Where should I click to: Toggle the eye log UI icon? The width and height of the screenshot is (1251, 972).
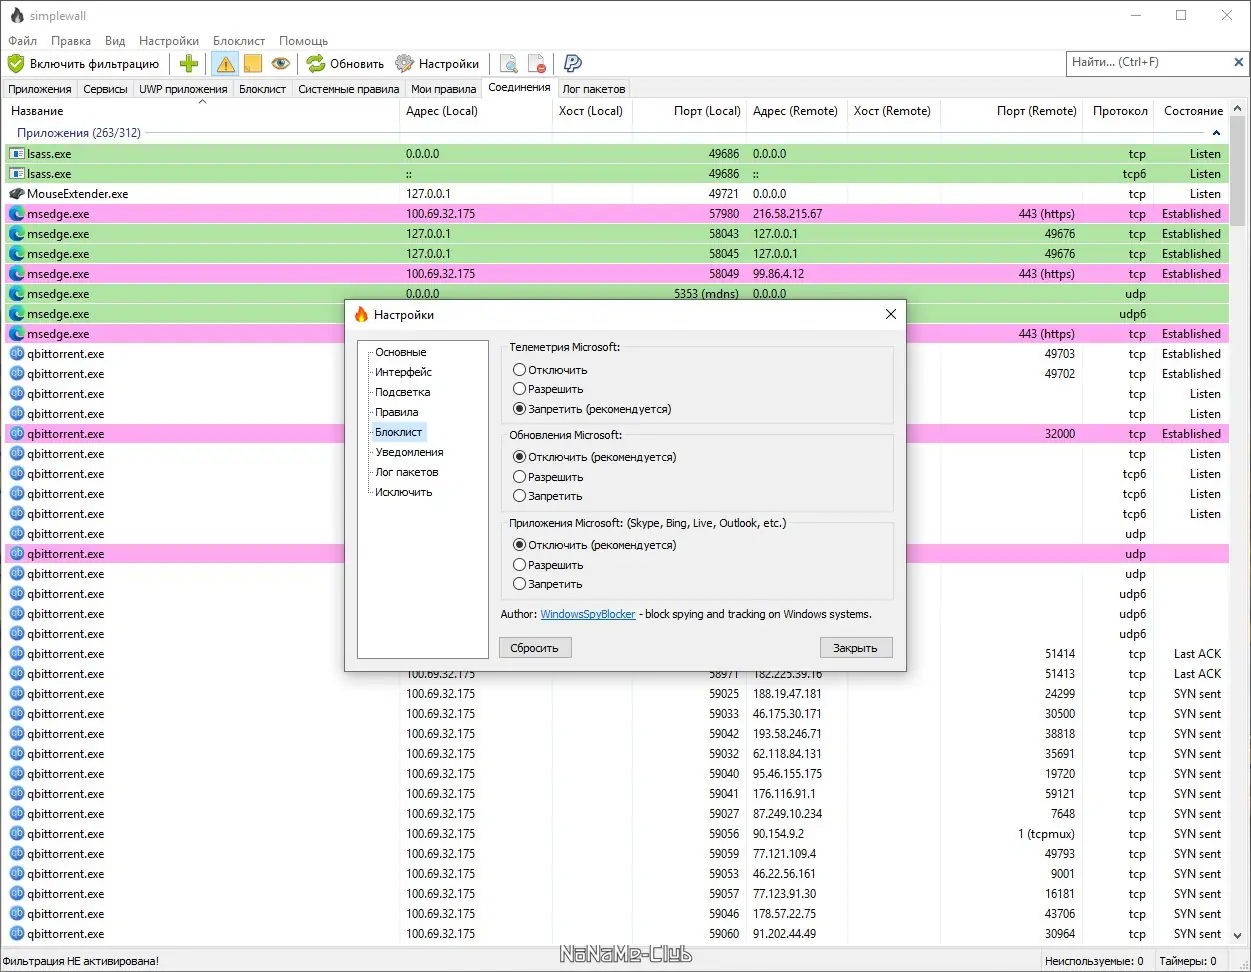pos(281,63)
